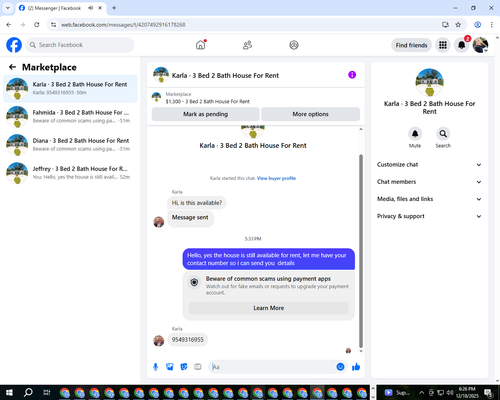This screenshot has width=500, height=400.
Task: Click the taskbar clock showing date
Action: point(467,392)
